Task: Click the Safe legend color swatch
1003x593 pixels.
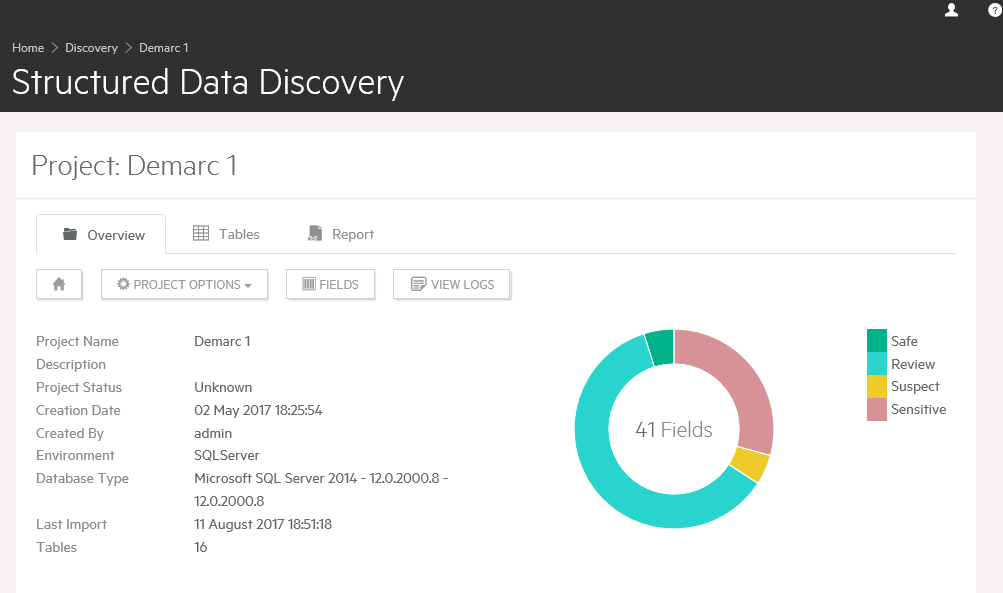Action: 876,341
